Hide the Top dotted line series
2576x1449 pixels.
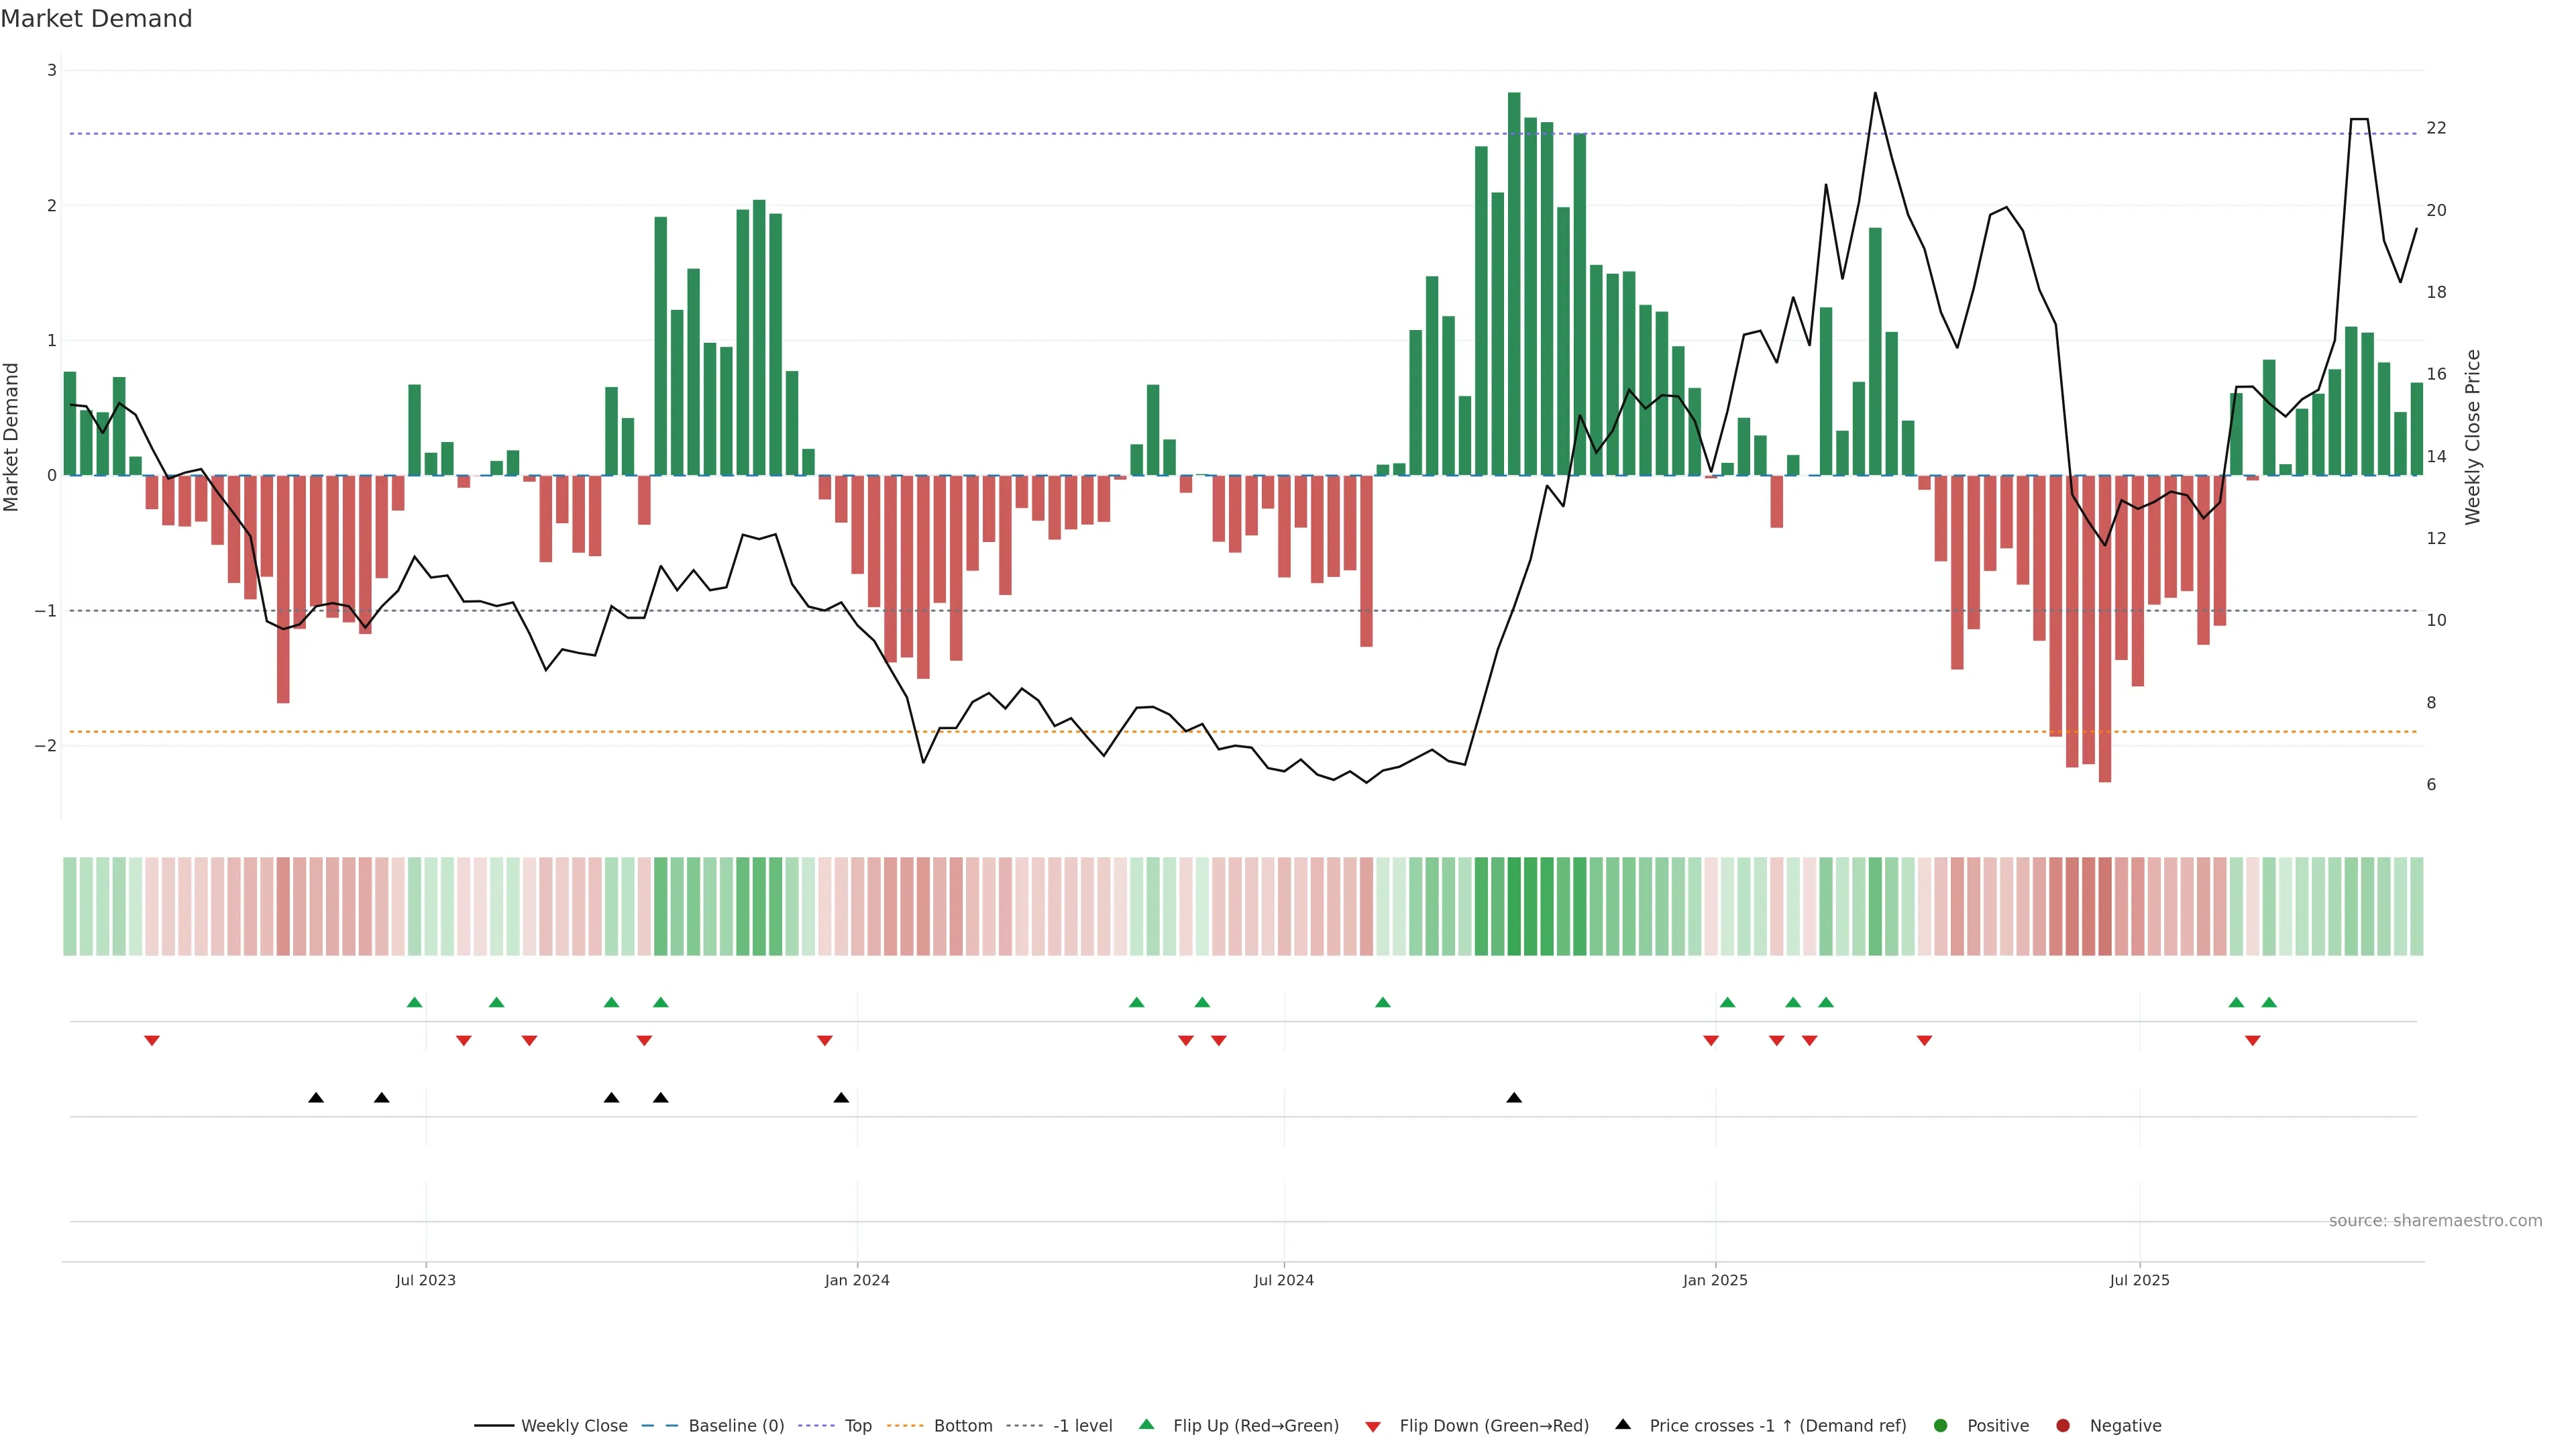(857, 1426)
